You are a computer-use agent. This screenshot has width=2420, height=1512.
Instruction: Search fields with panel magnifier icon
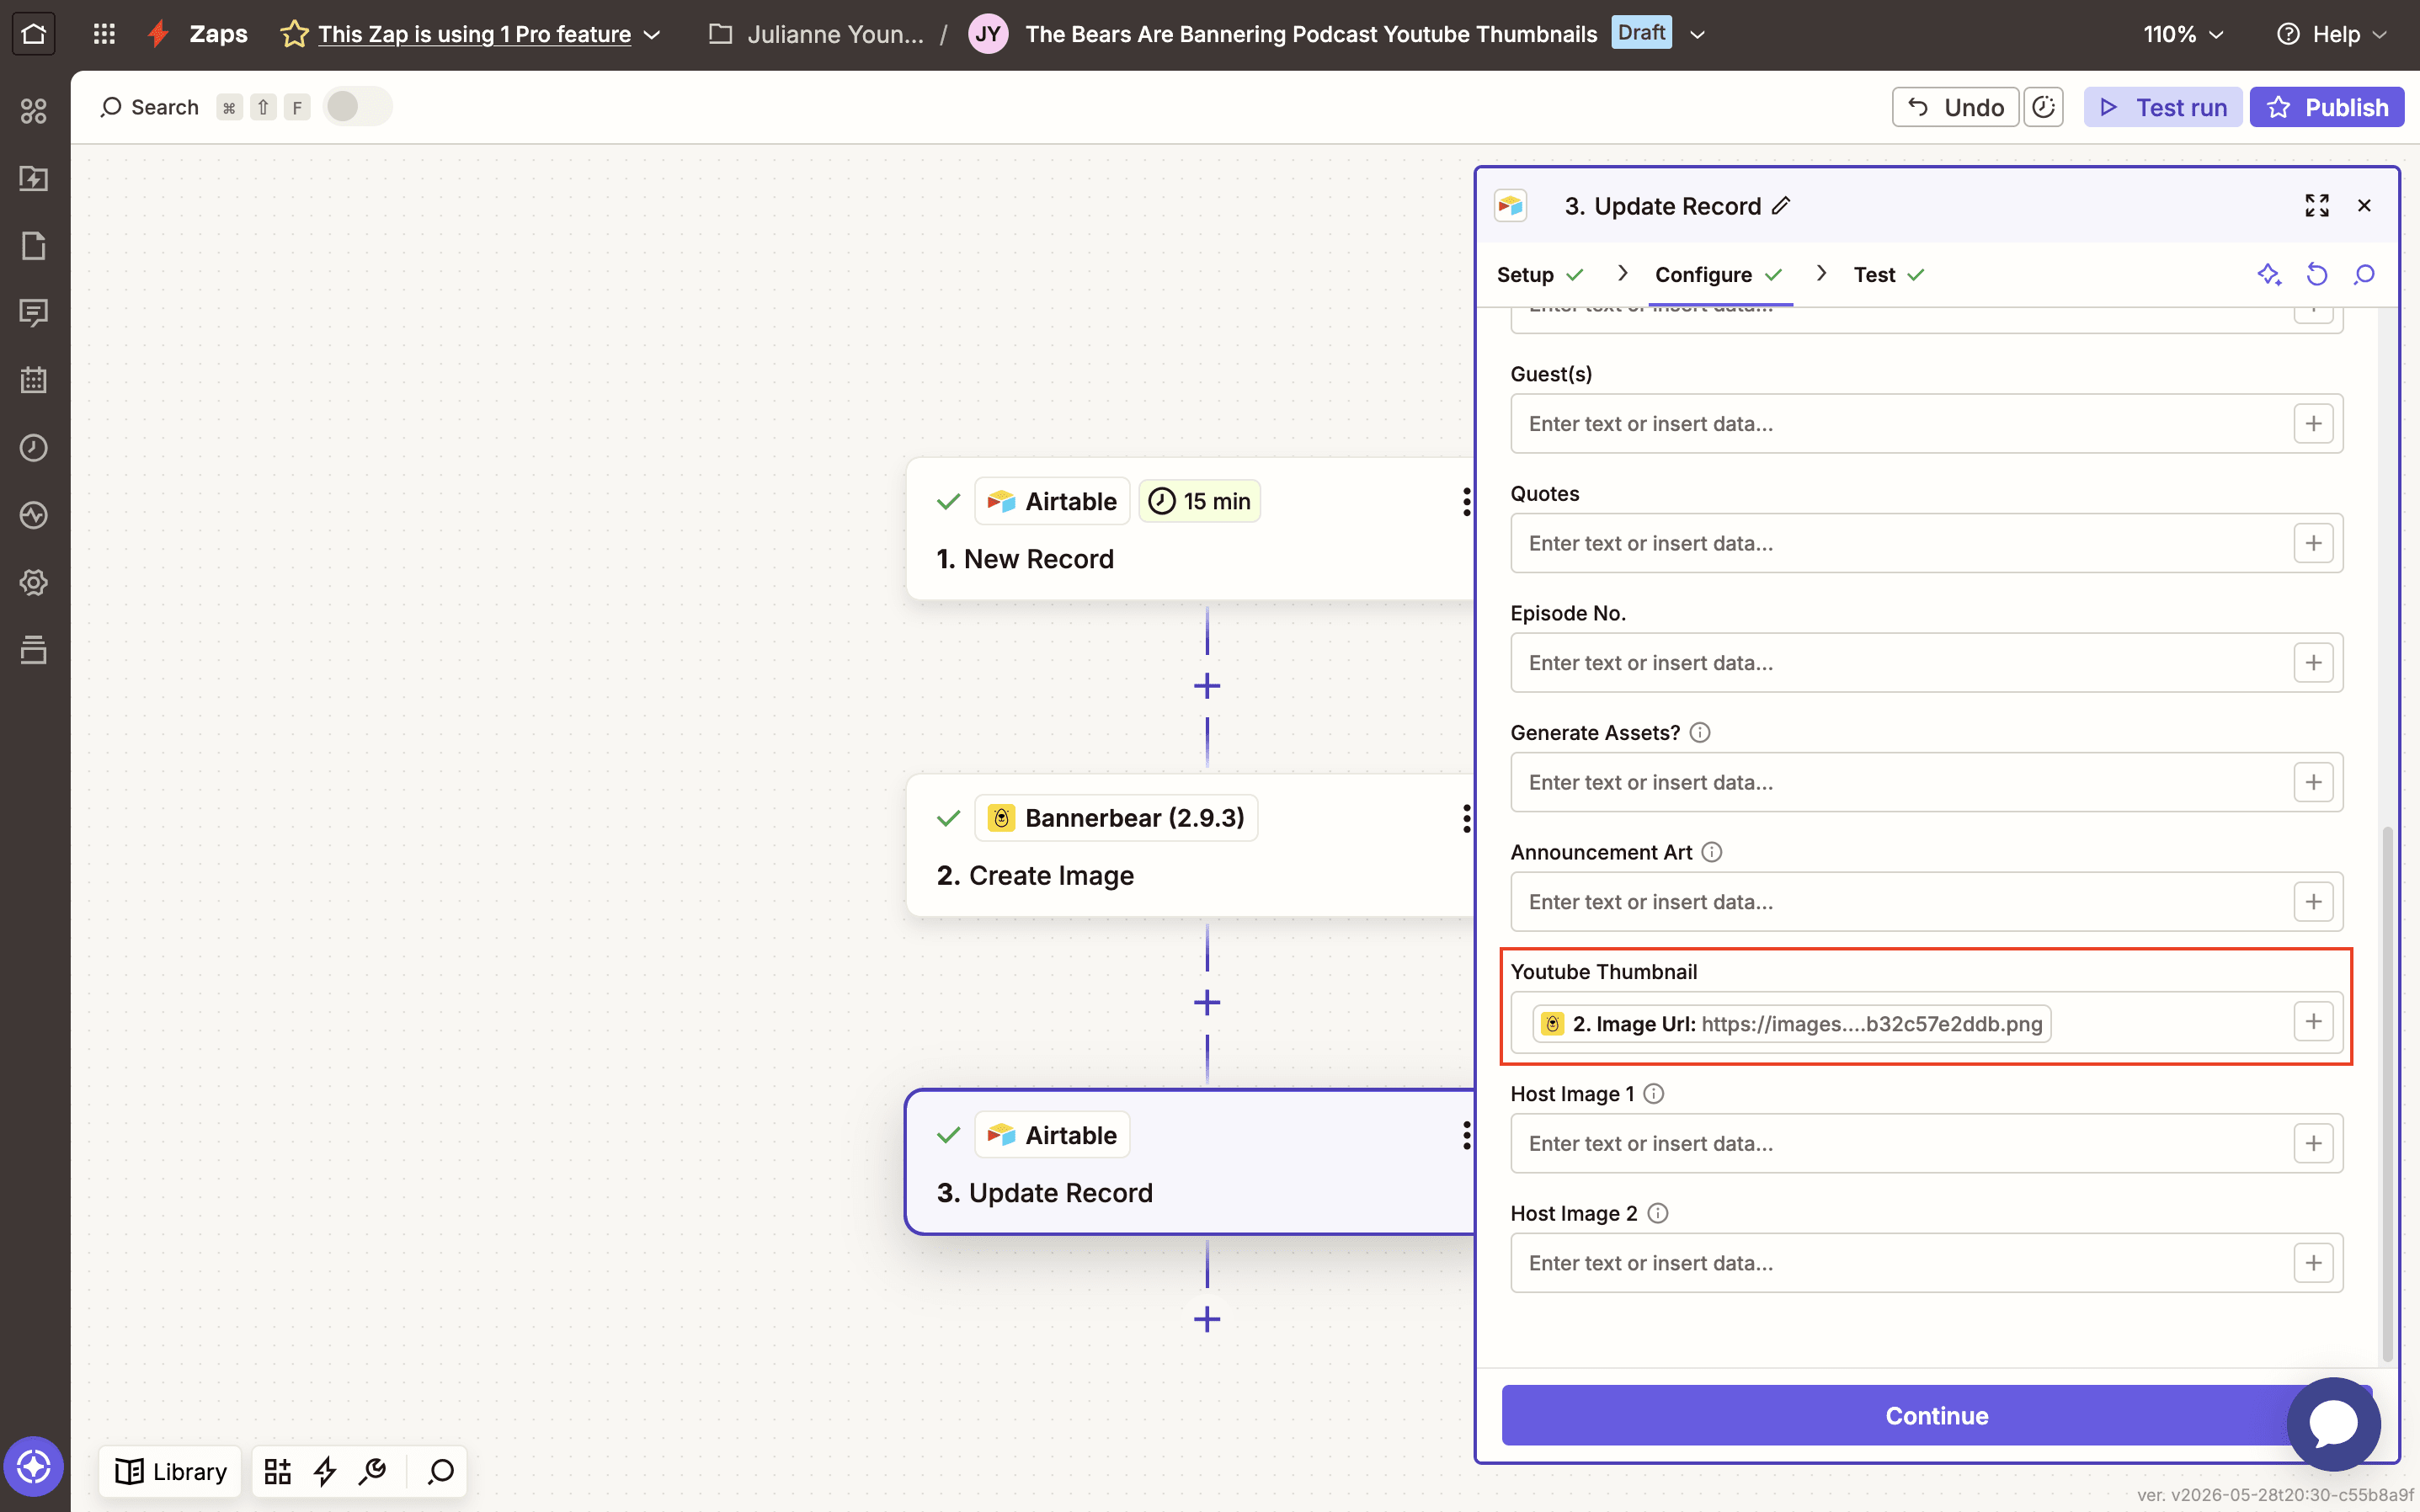click(2364, 274)
